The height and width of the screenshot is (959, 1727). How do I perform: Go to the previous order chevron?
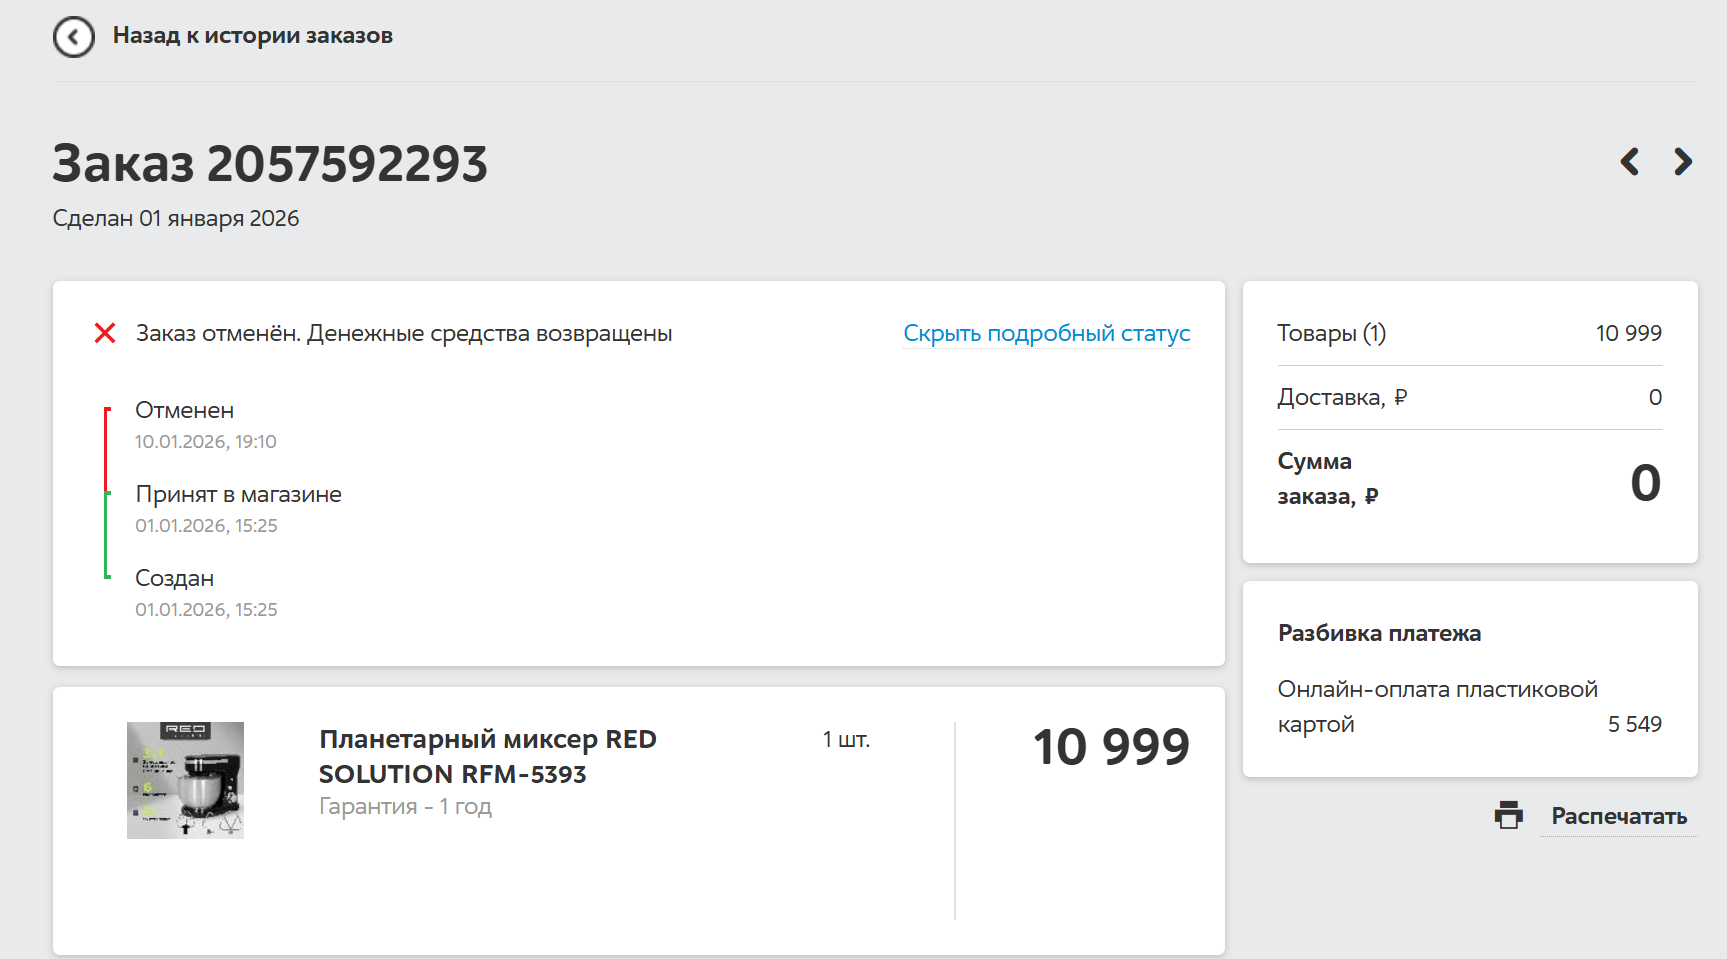(x=1630, y=162)
